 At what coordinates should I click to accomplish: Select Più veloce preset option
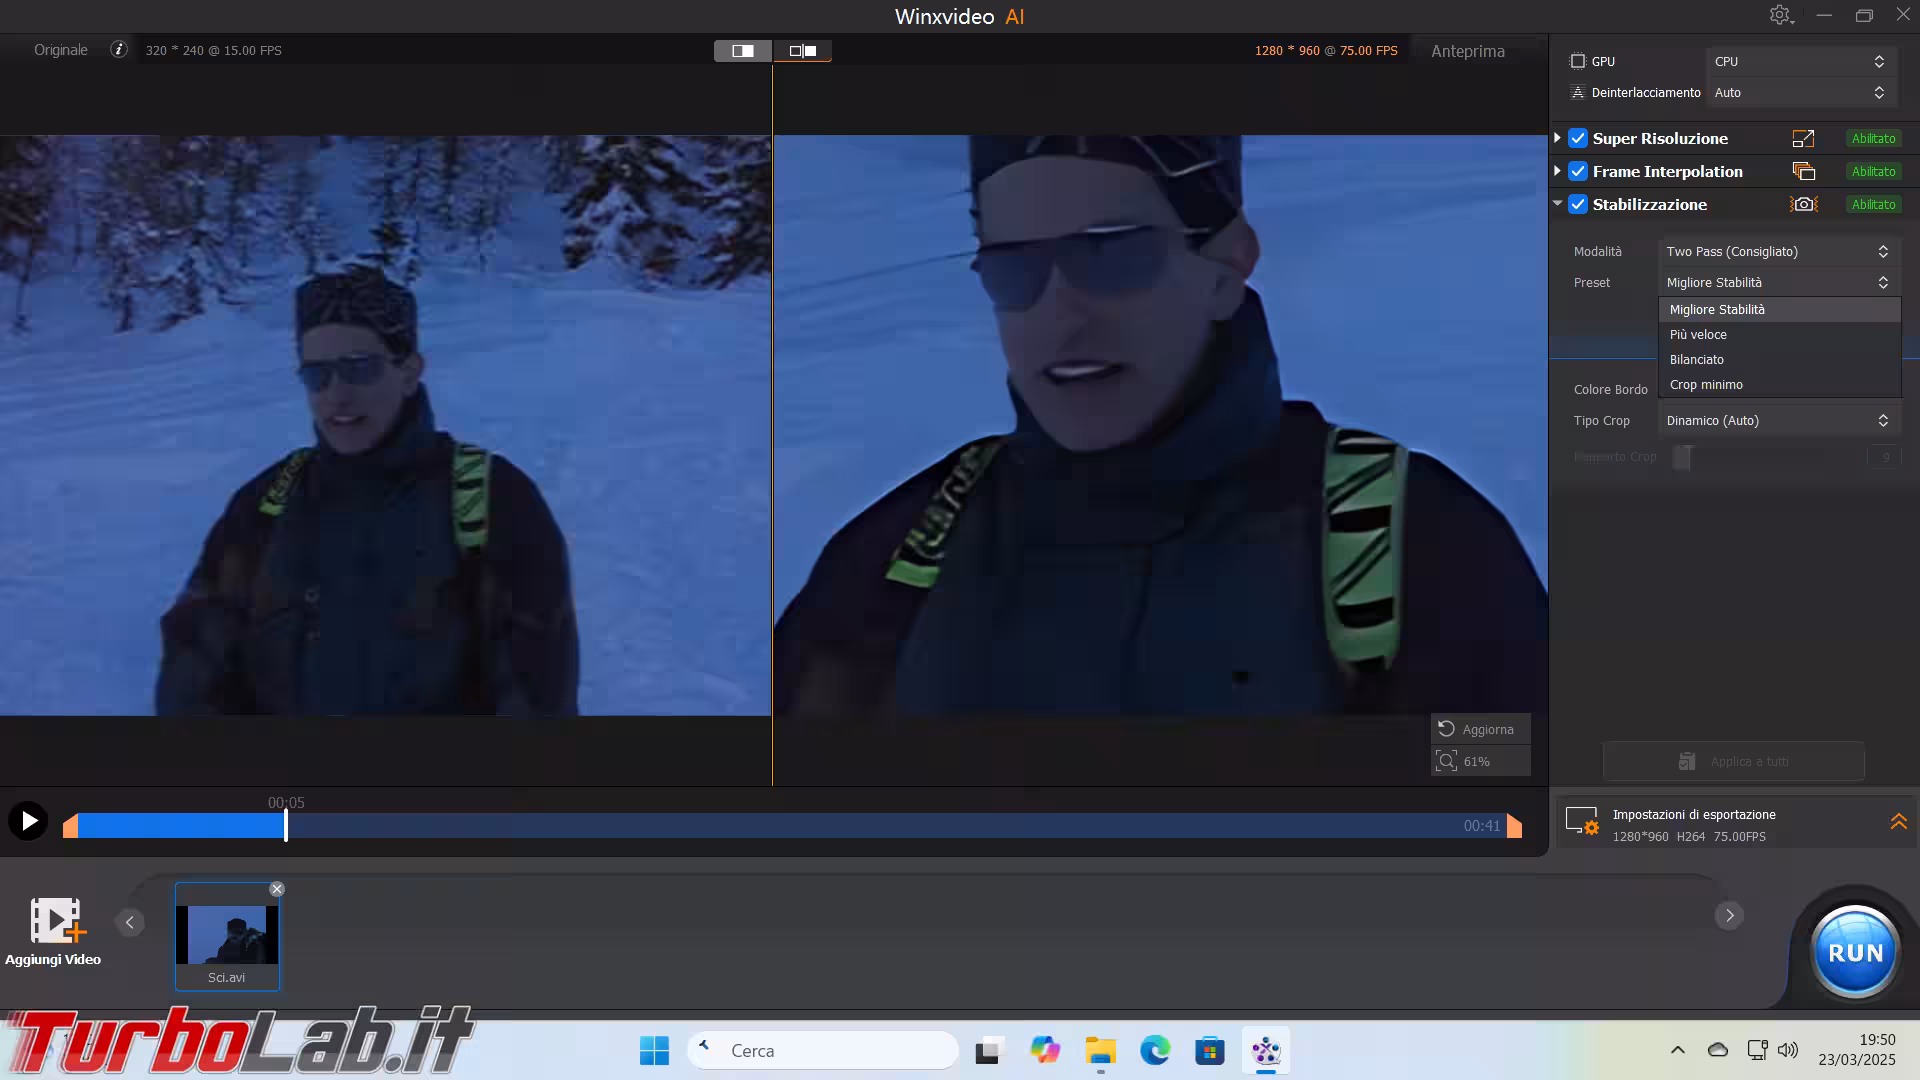(1698, 335)
